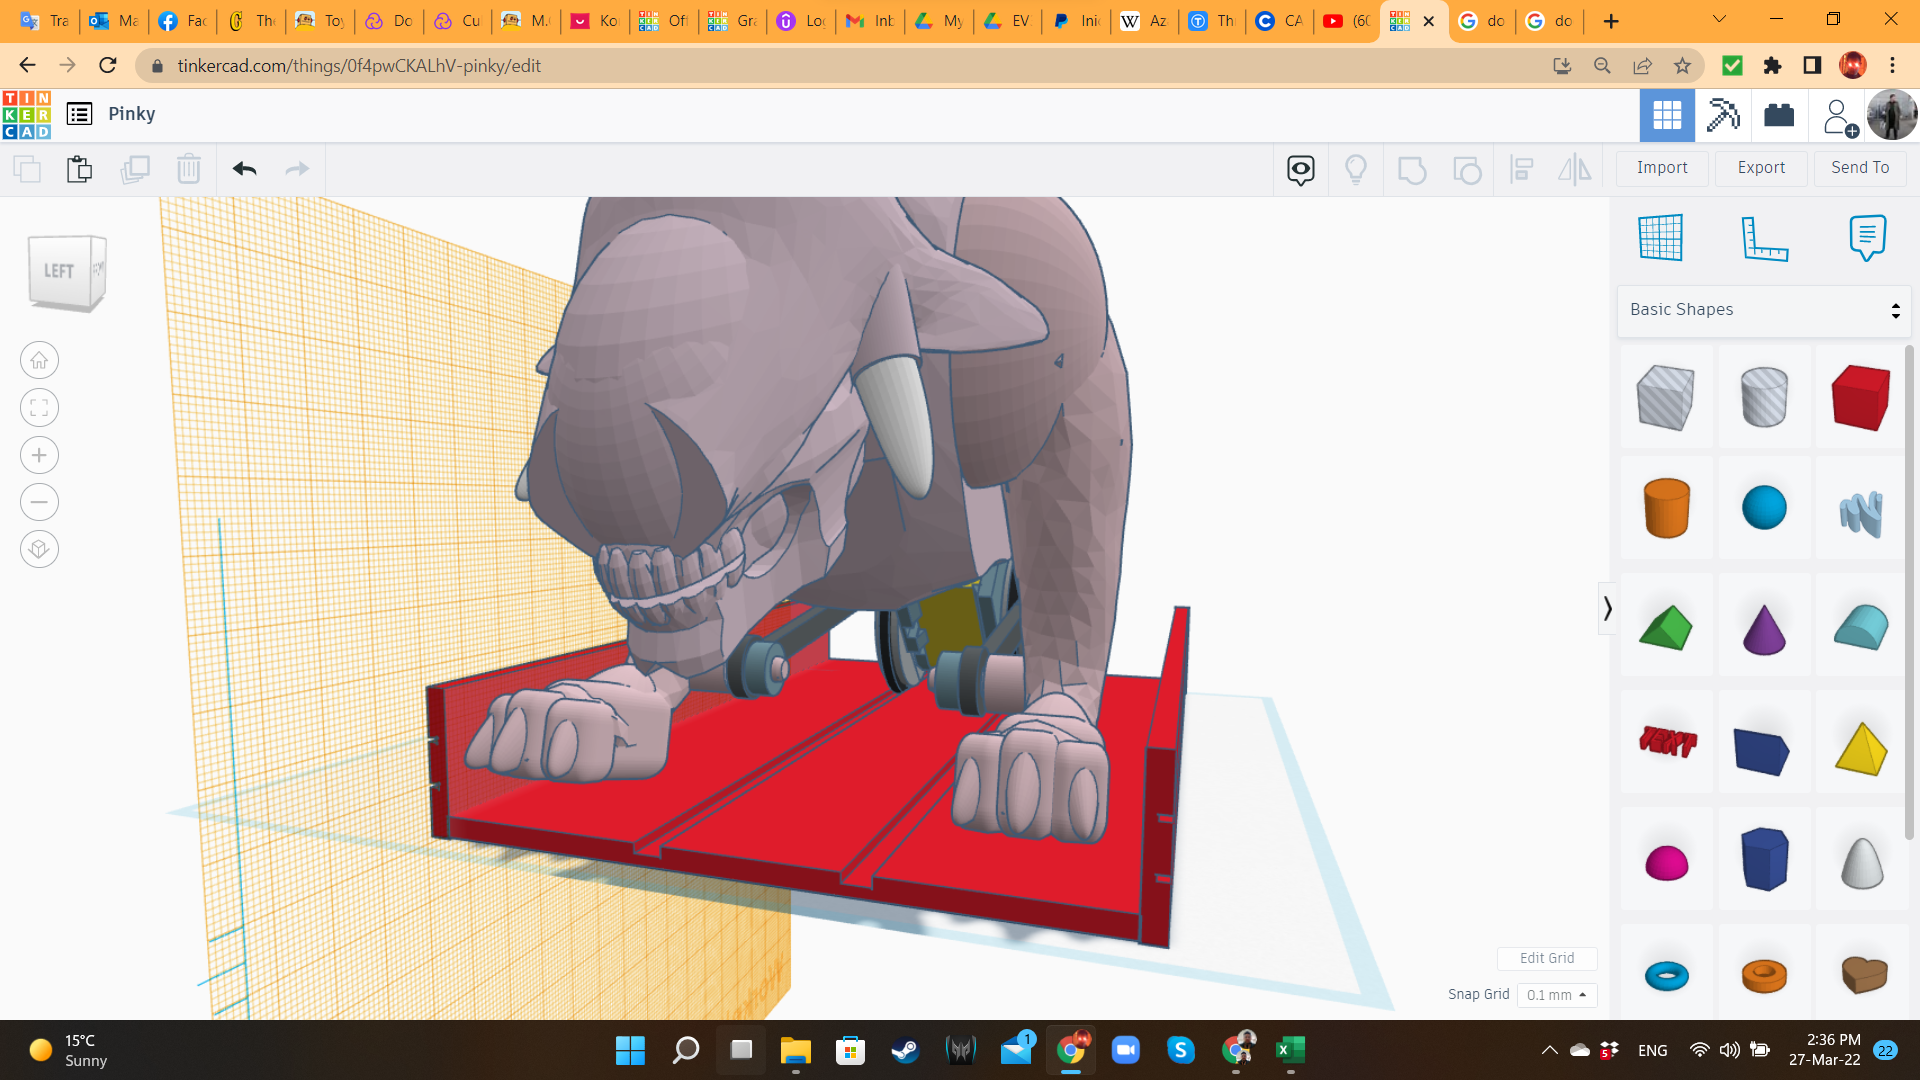The height and width of the screenshot is (1080, 1920).
Task: Open the Basic Shapes dropdown
Action: 1764,310
